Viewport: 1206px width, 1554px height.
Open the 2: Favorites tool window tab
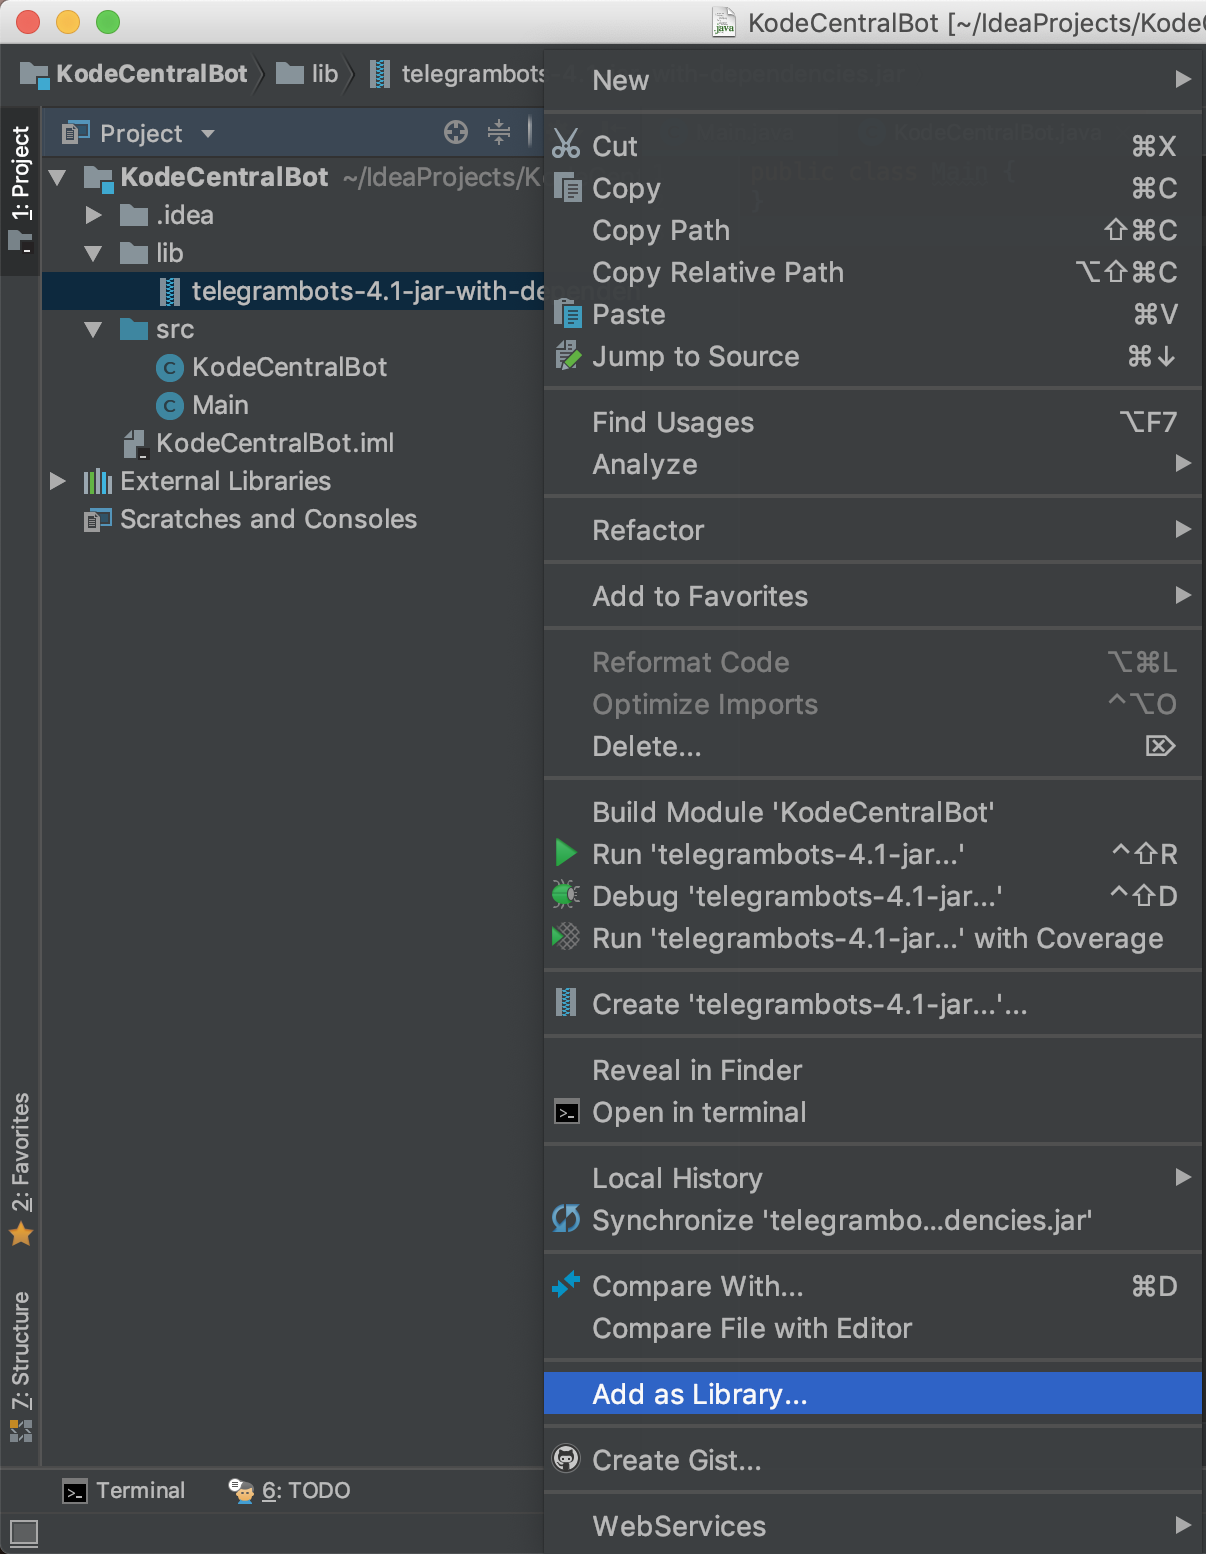point(20,1168)
